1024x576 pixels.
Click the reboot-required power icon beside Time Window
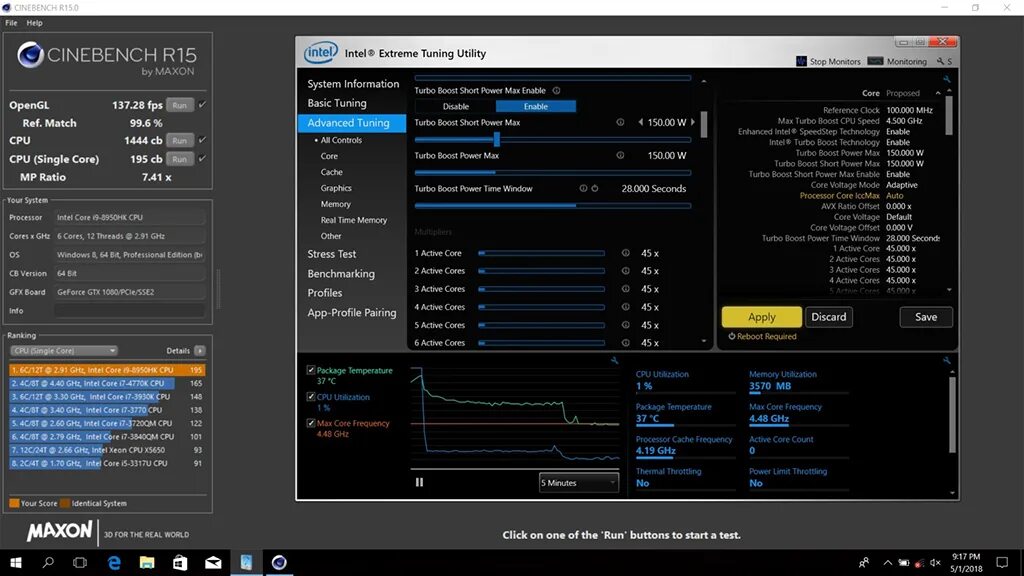(595, 188)
